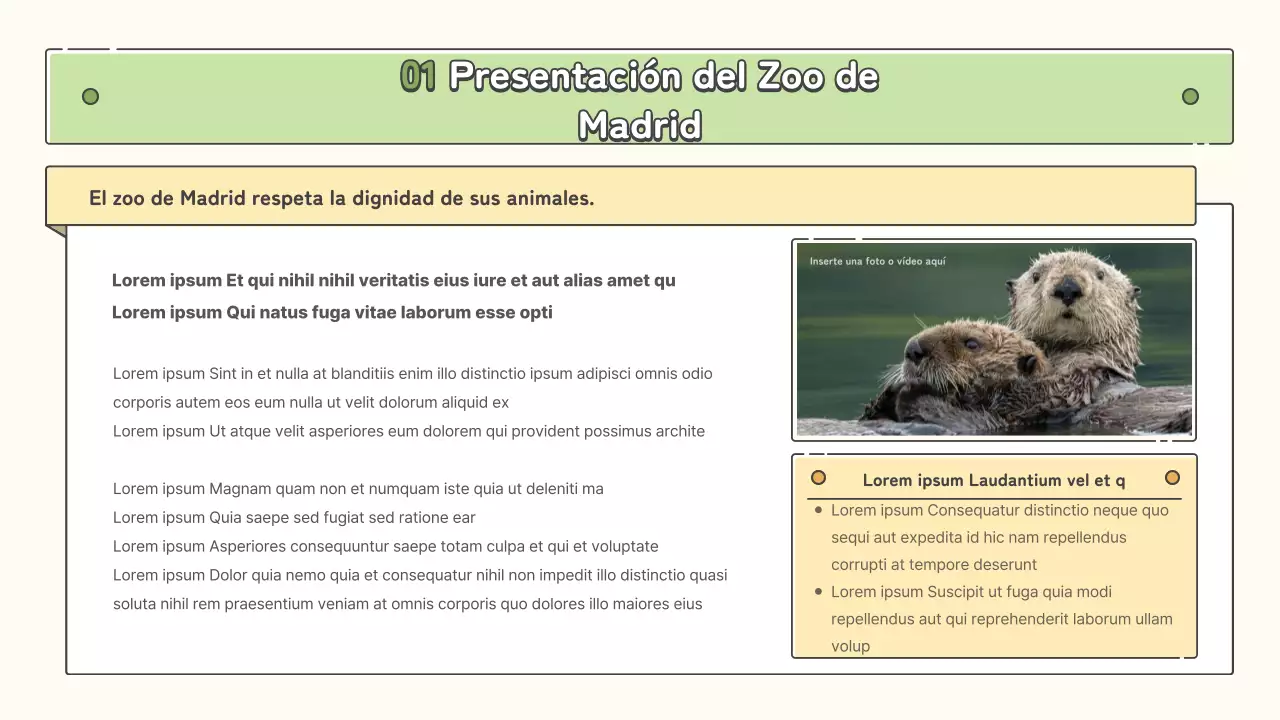Click the line 'Ut atque velit asperiores'
This screenshot has width=1280, height=720.
point(409,431)
